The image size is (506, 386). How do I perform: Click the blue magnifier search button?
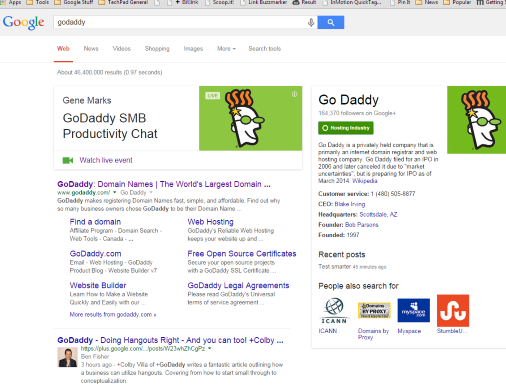pyautogui.click(x=331, y=22)
